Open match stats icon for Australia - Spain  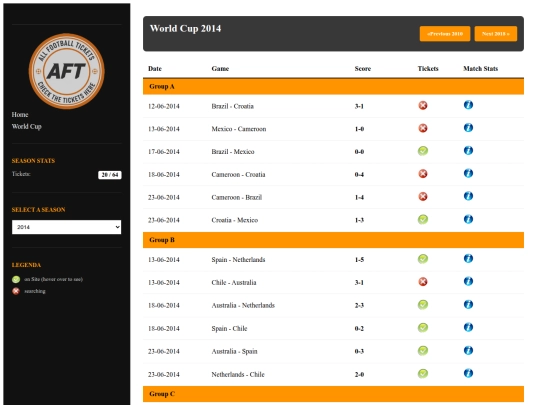pos(468,350)
